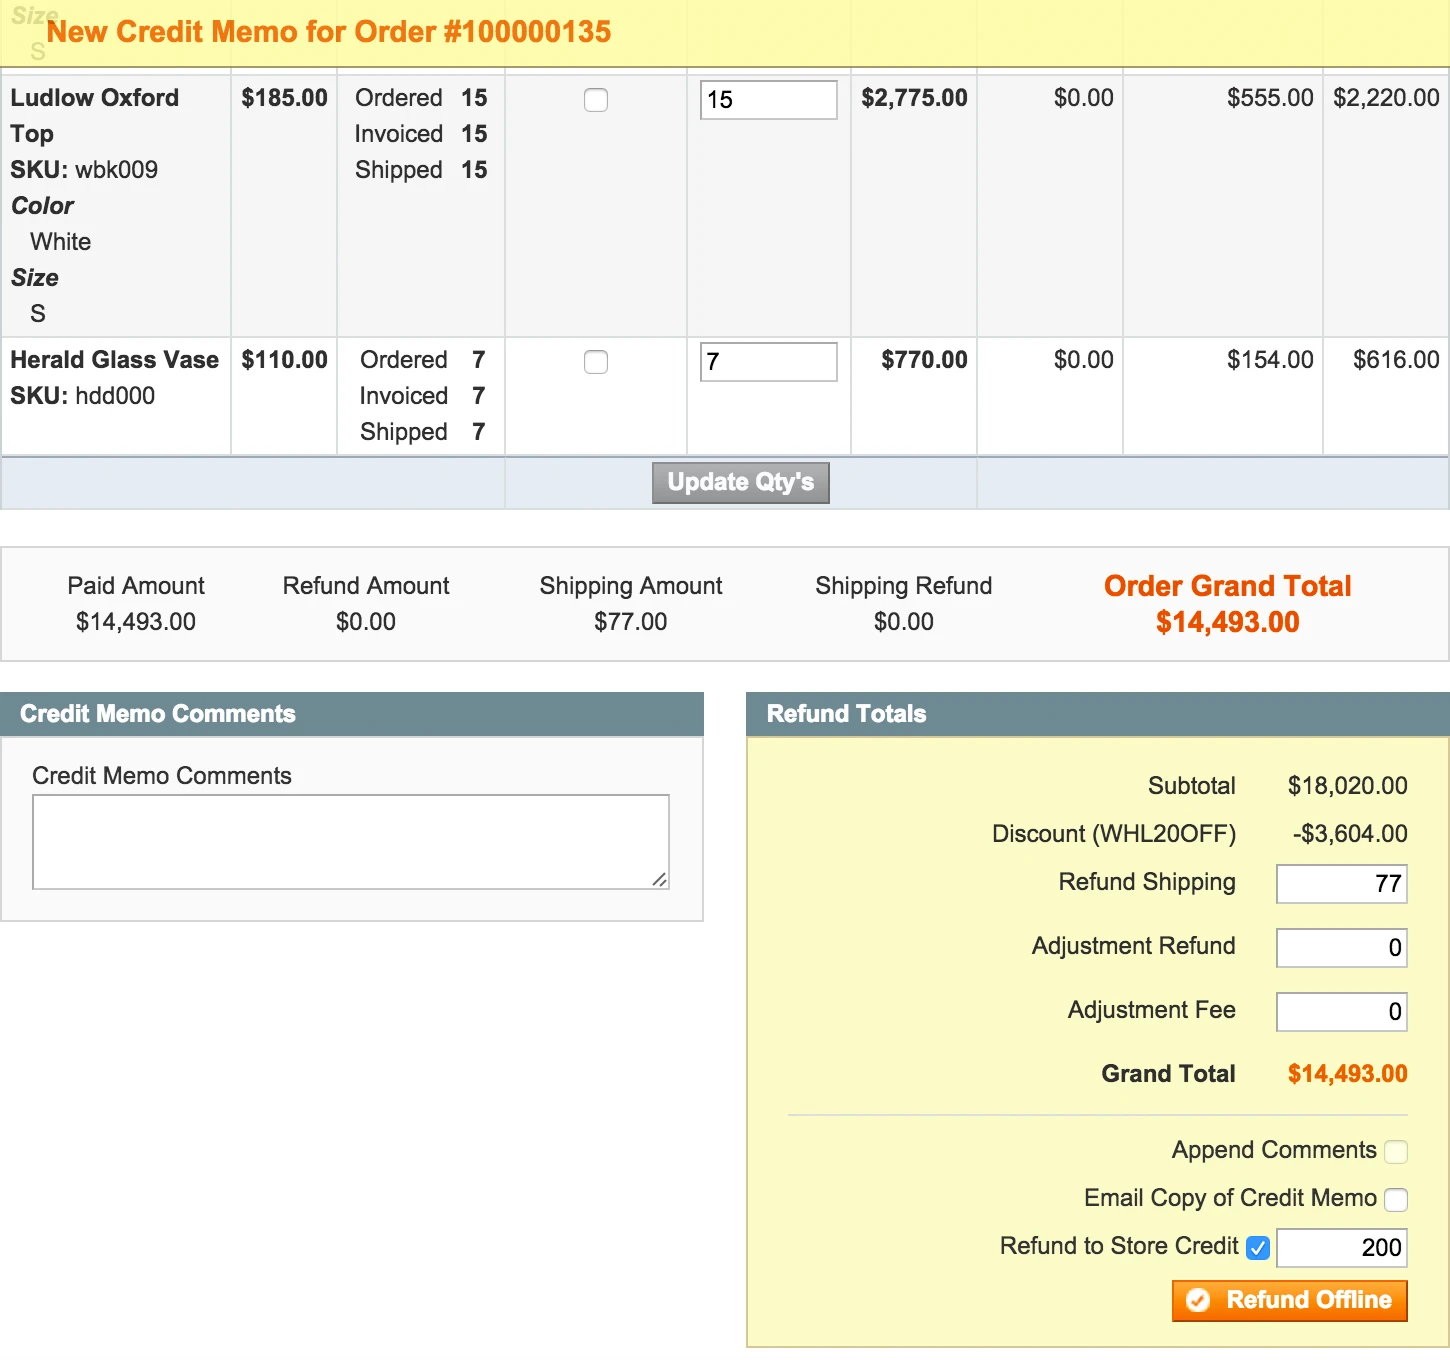Check Email Copy of Credit Memo
Screen dimensions: 1450x1360
(1396, 1199)
